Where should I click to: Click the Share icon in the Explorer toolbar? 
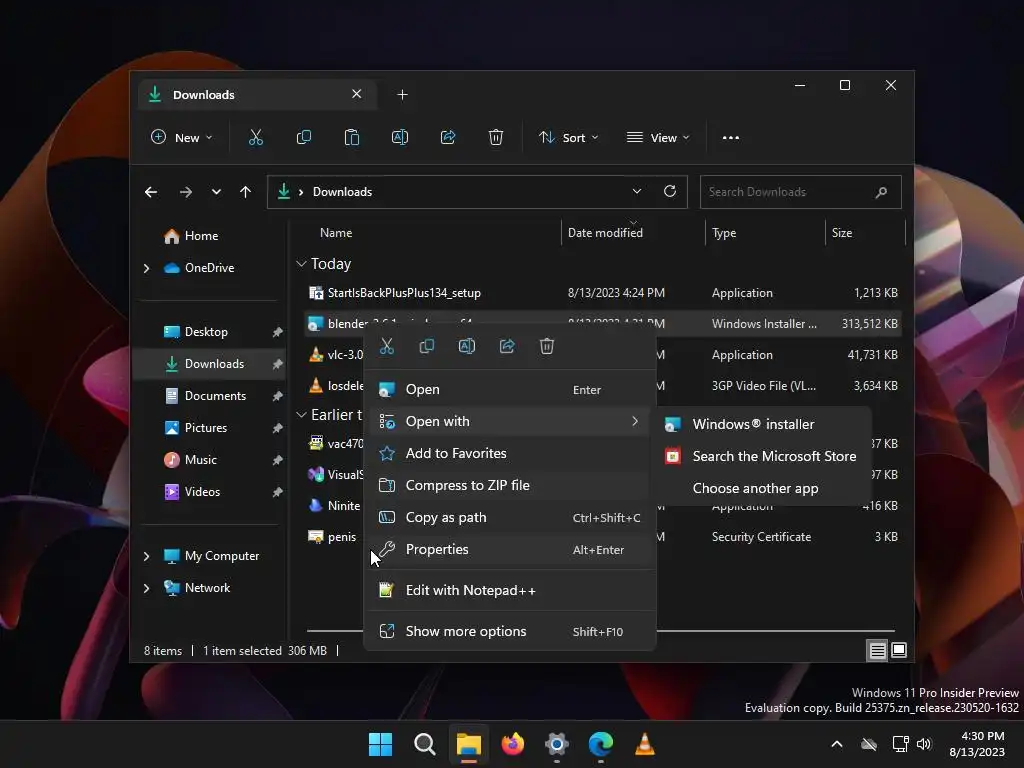(448, 138)
